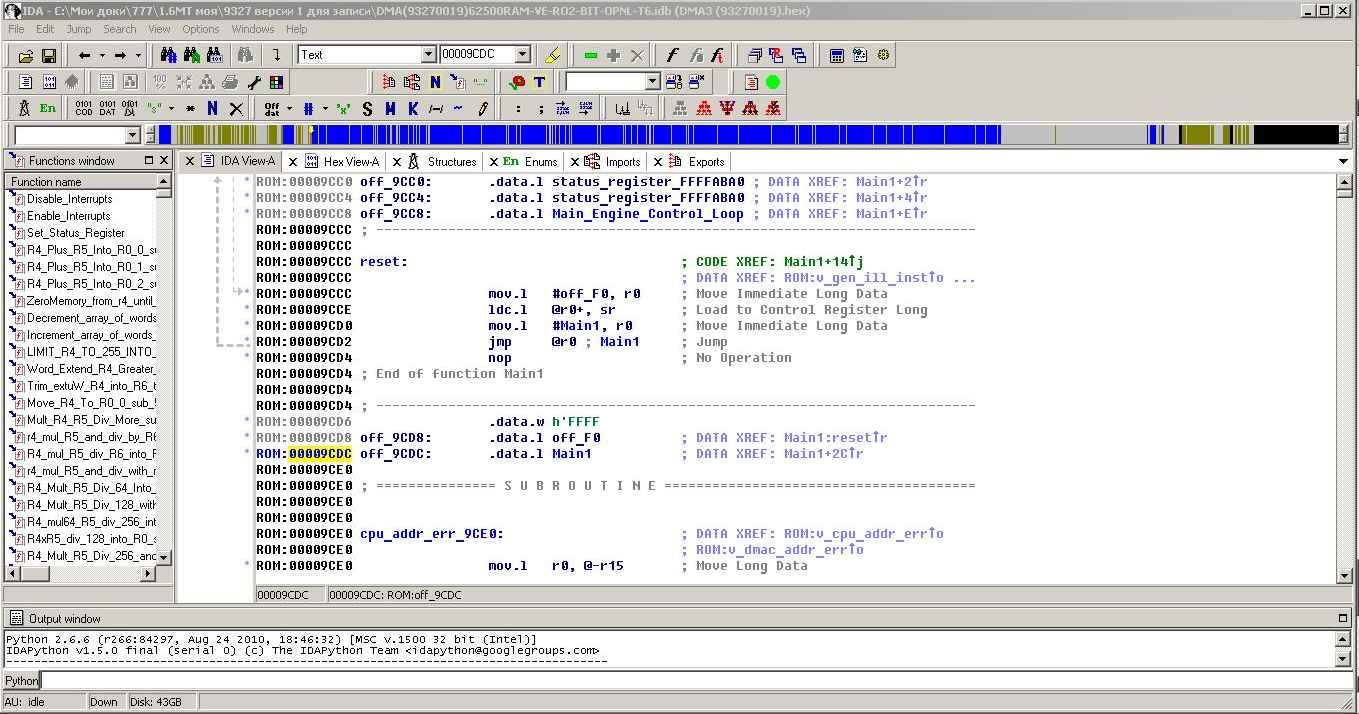The width and height of the screenshot is (1359, 714).
Task: Click the bold N rename icon
Action: click(212, 108)
